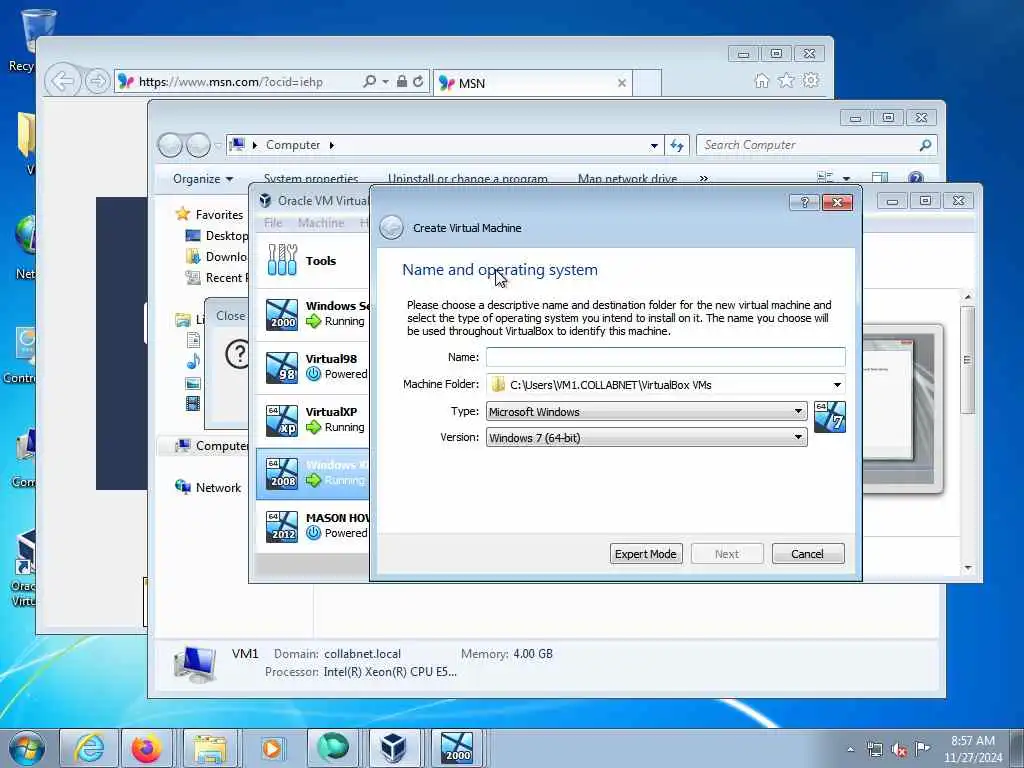Screen dimensions: 1024x768
Task: Expand the Explorer toolbar overflow chevron
Action: click(x=703, y=179)
